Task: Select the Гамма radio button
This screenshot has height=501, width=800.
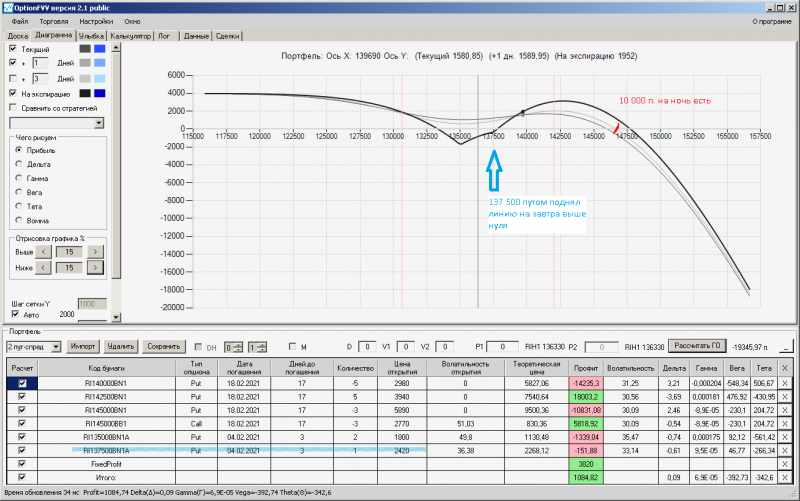Action: [19, 178]
